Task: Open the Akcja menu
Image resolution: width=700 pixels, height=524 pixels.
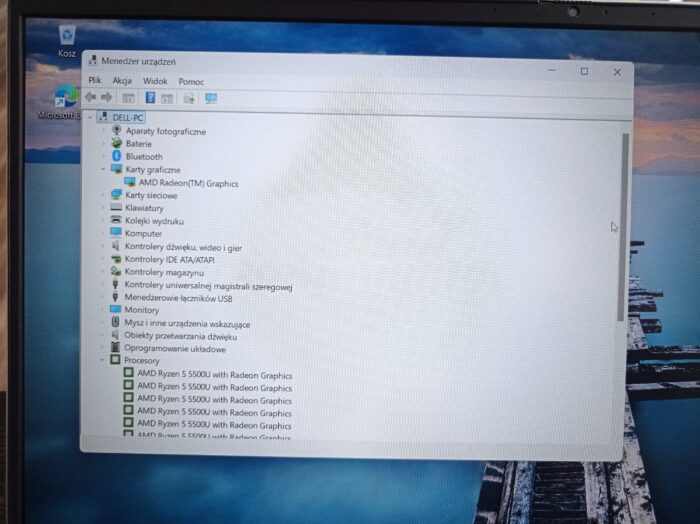Action: (122, 81)
